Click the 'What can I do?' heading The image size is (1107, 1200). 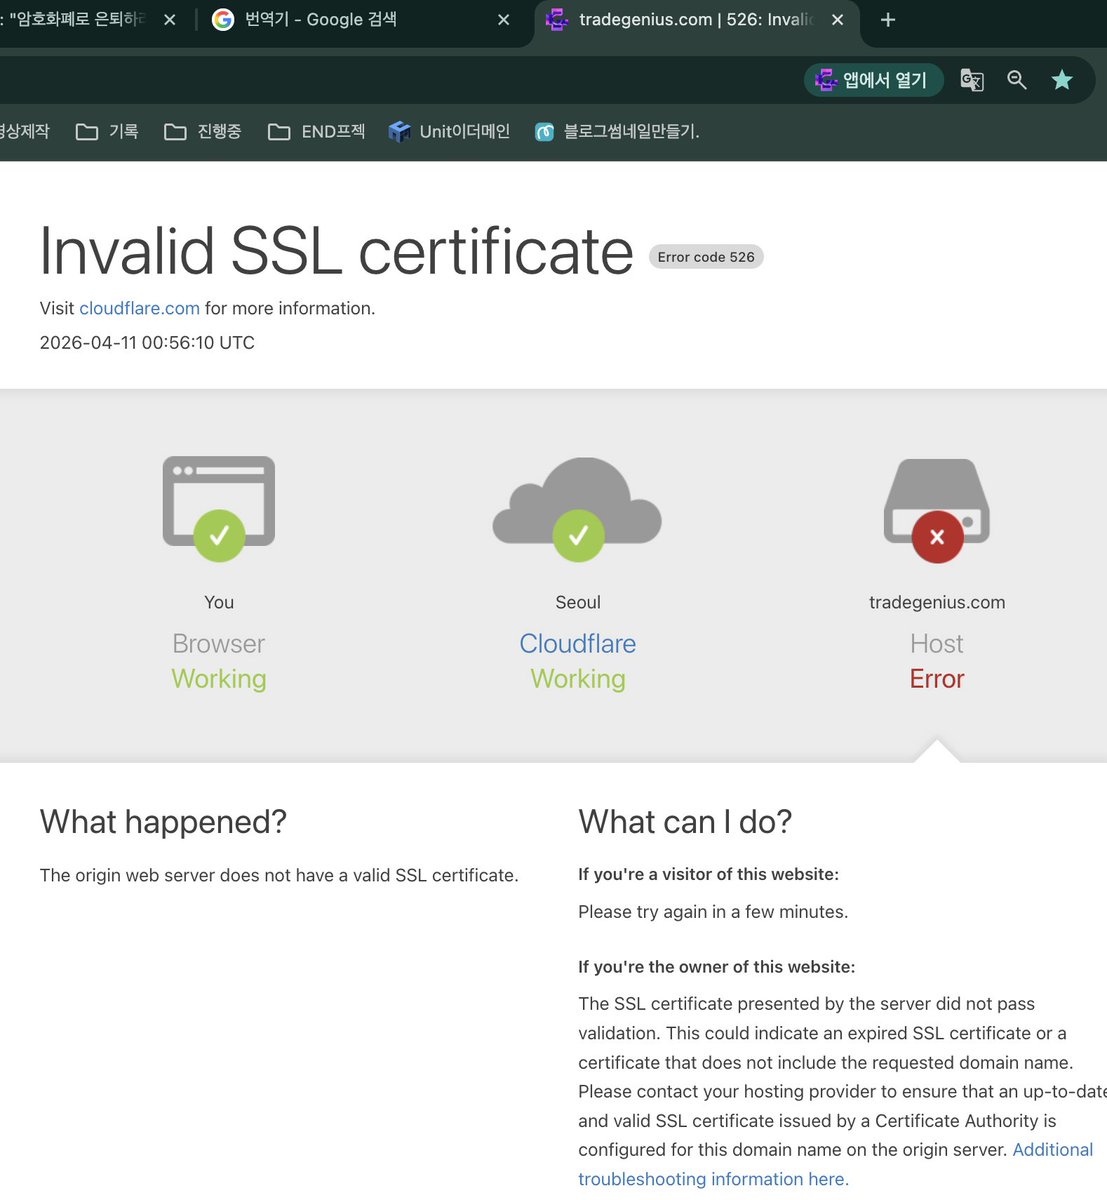click(685, 822)
